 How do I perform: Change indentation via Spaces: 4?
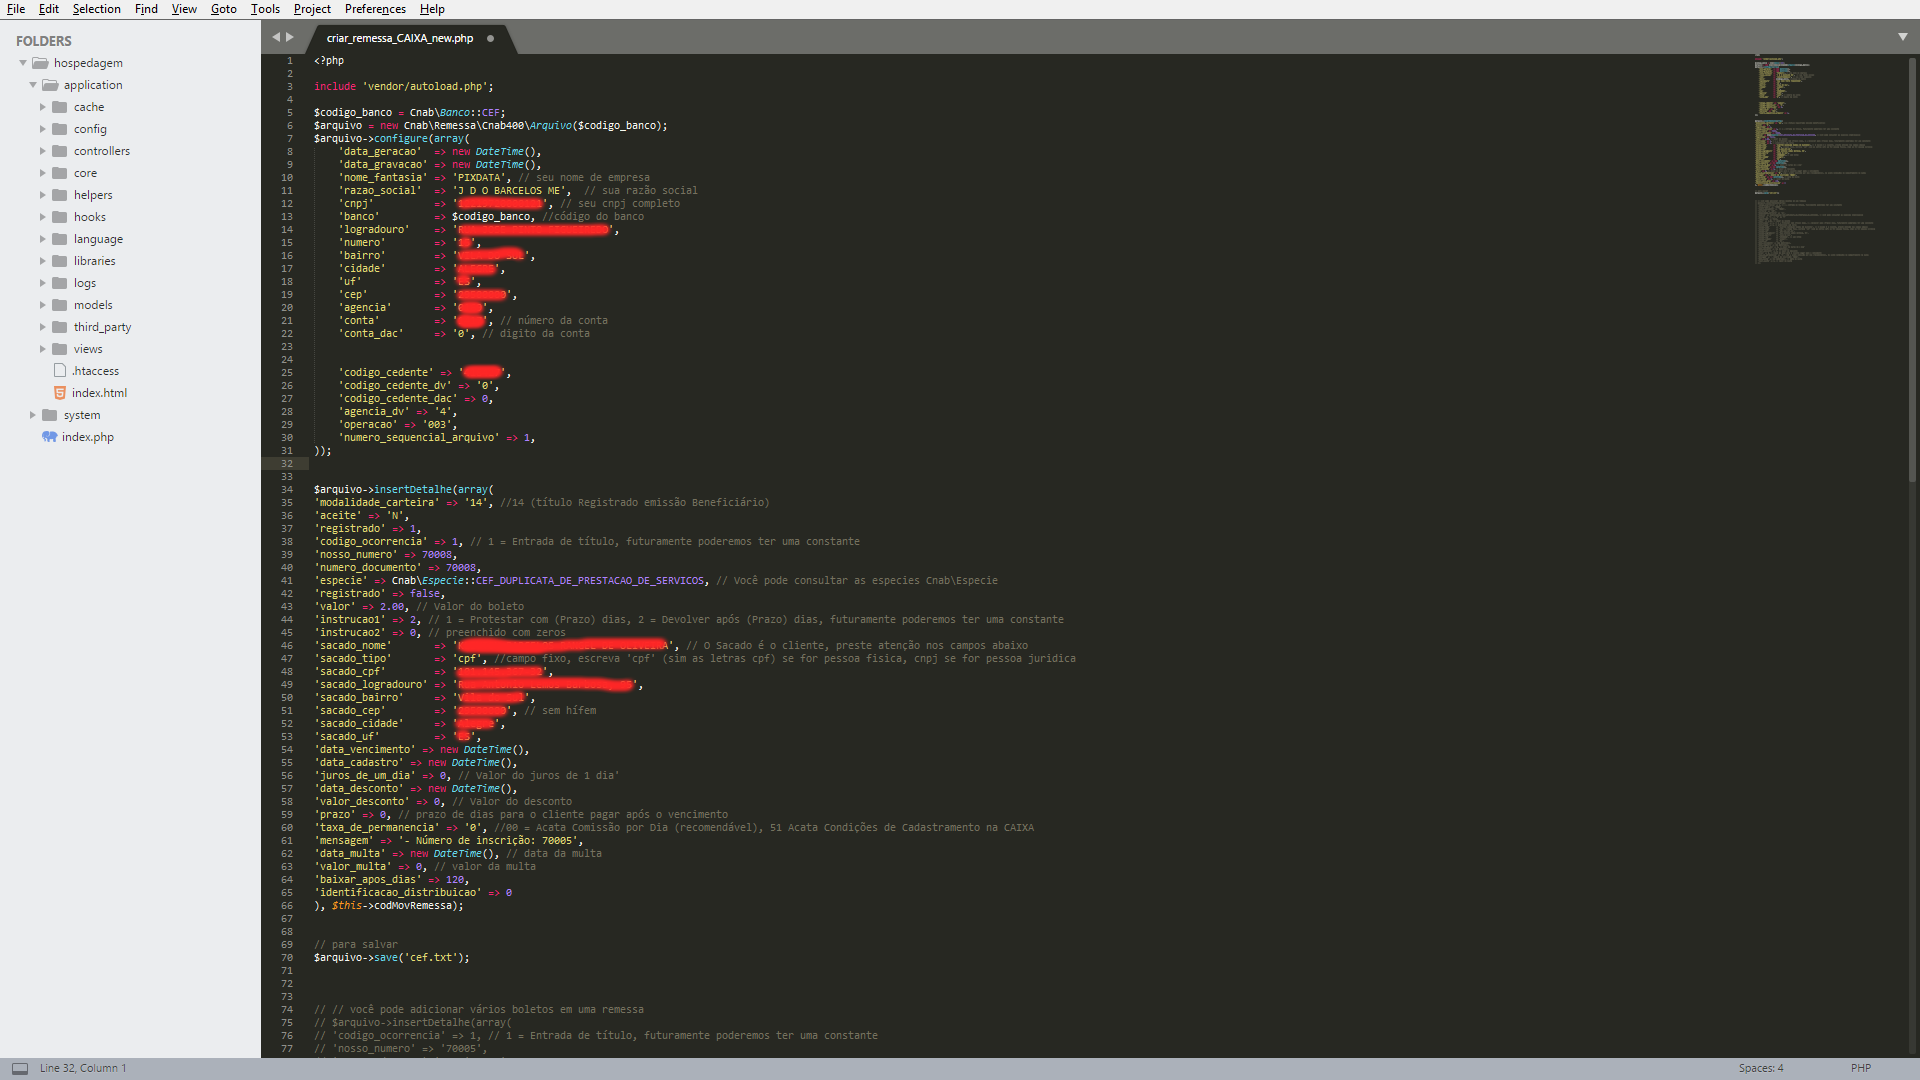tap(1760, 1068)
